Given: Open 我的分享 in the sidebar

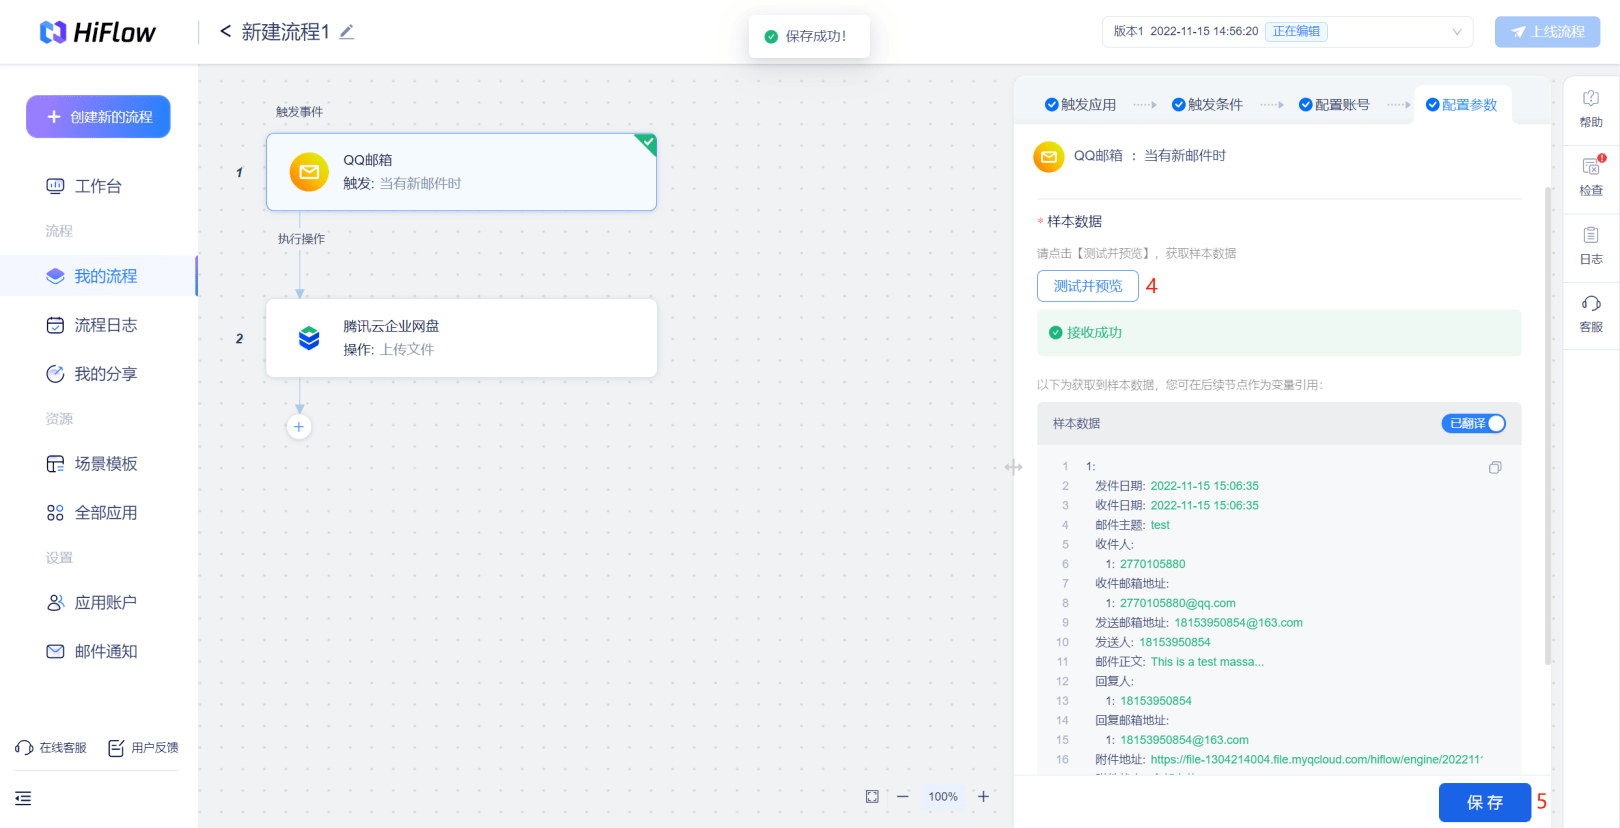Looking at the screenshot, I should pyautogui.click(x=98, y=374).
